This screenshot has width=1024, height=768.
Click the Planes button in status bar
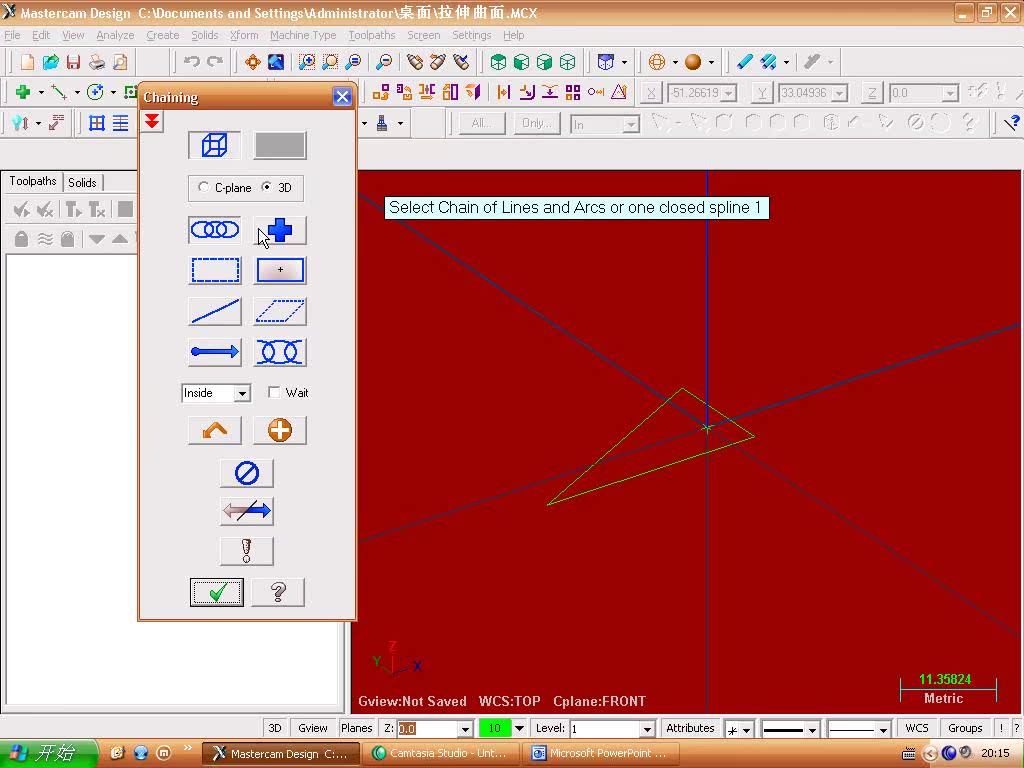(357, 728)
